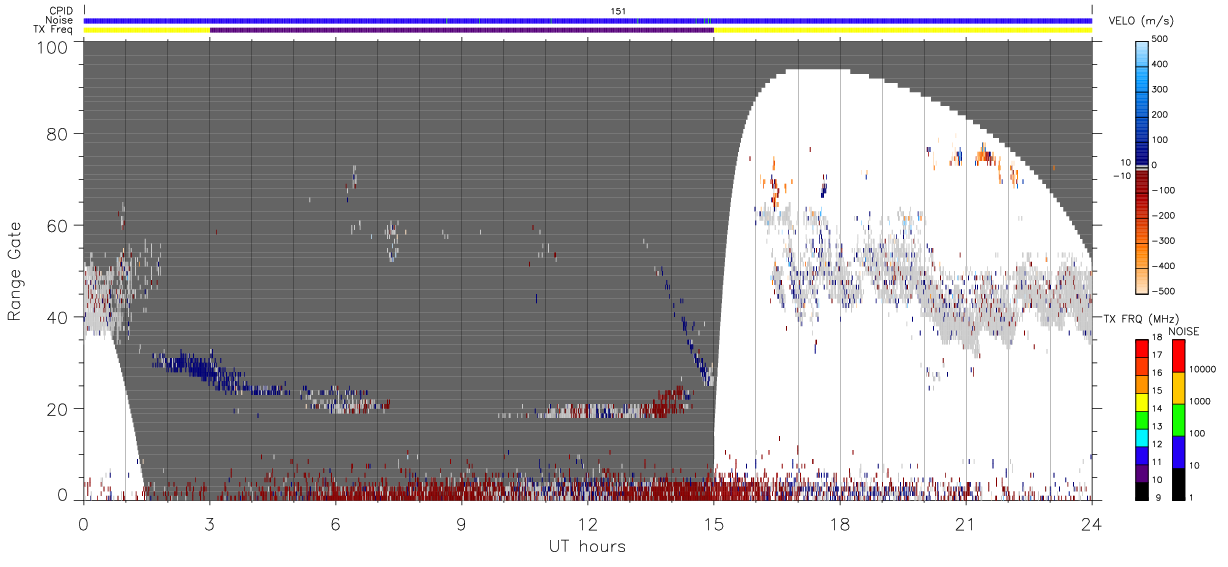Click the noise scale label 1000
This screenshot has height=567, width=1228.
tap(1199, 401)
